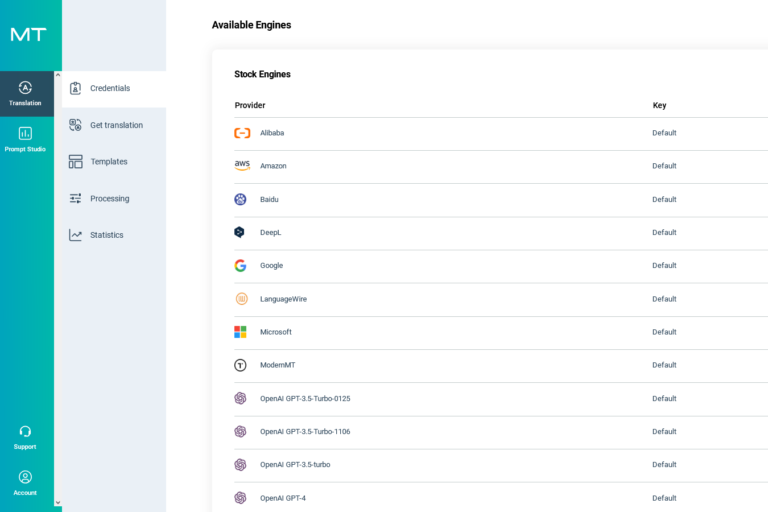
Task: Select the ModernMT provider name
Action: (277, 365)
